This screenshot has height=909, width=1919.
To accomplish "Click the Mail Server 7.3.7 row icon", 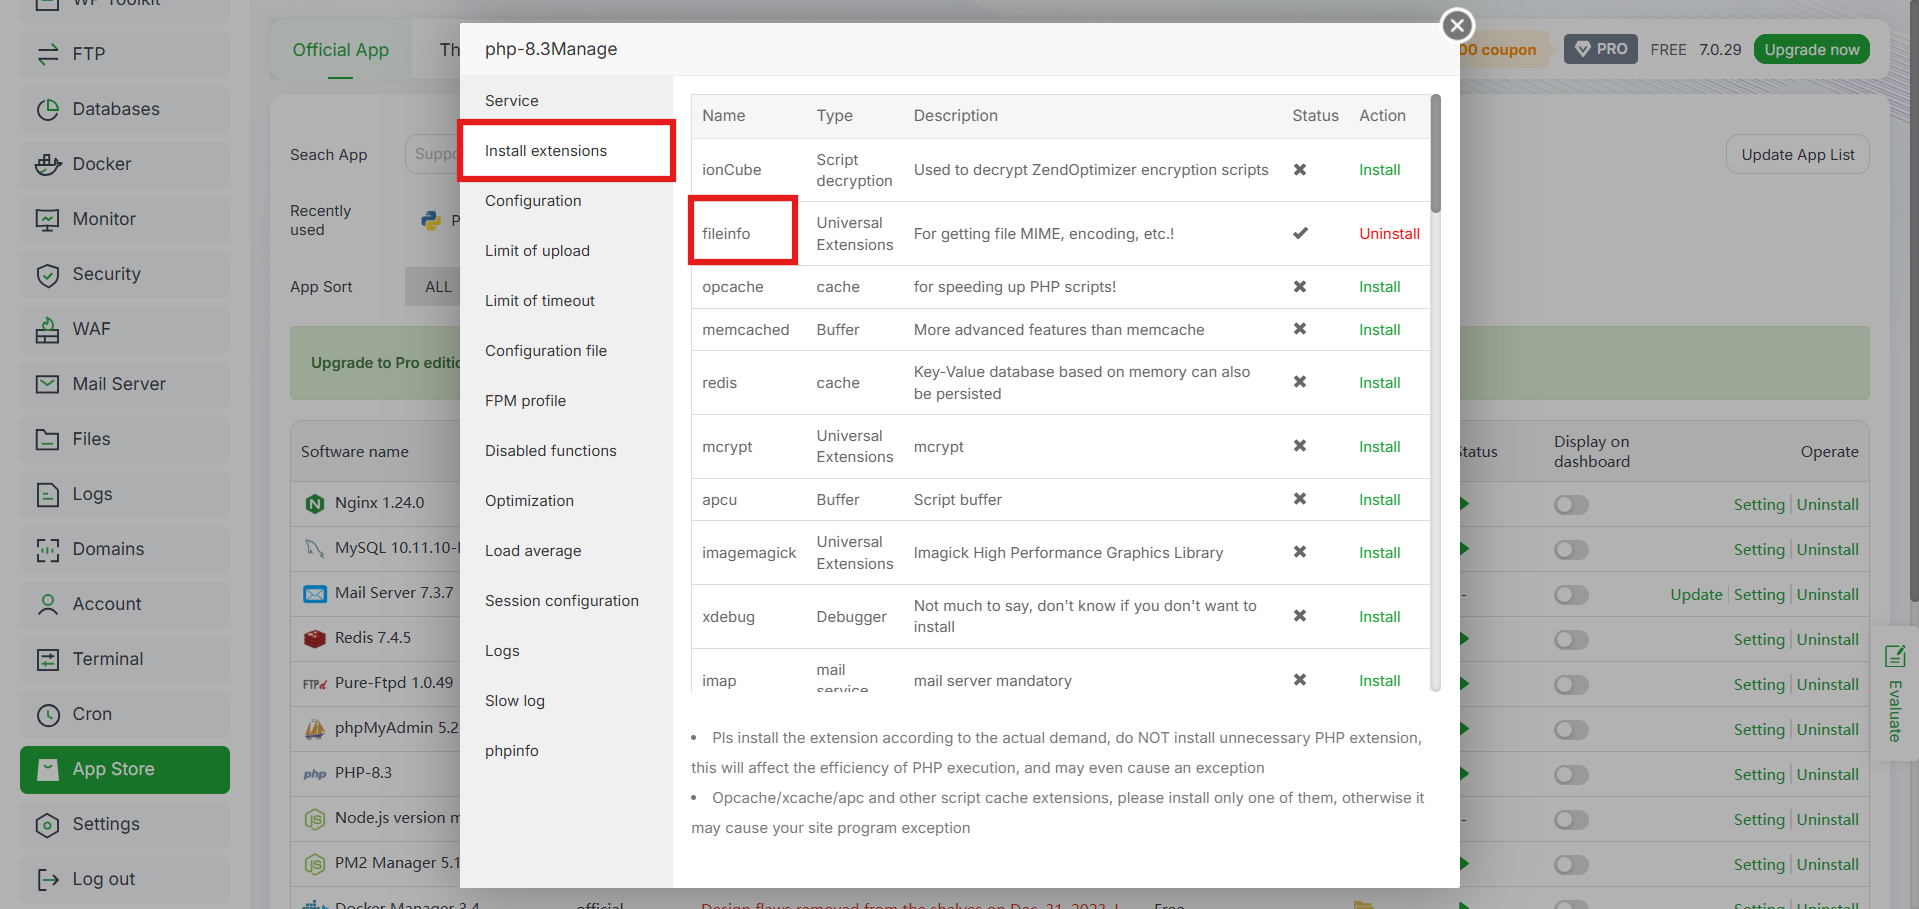I will coord(315,593).
